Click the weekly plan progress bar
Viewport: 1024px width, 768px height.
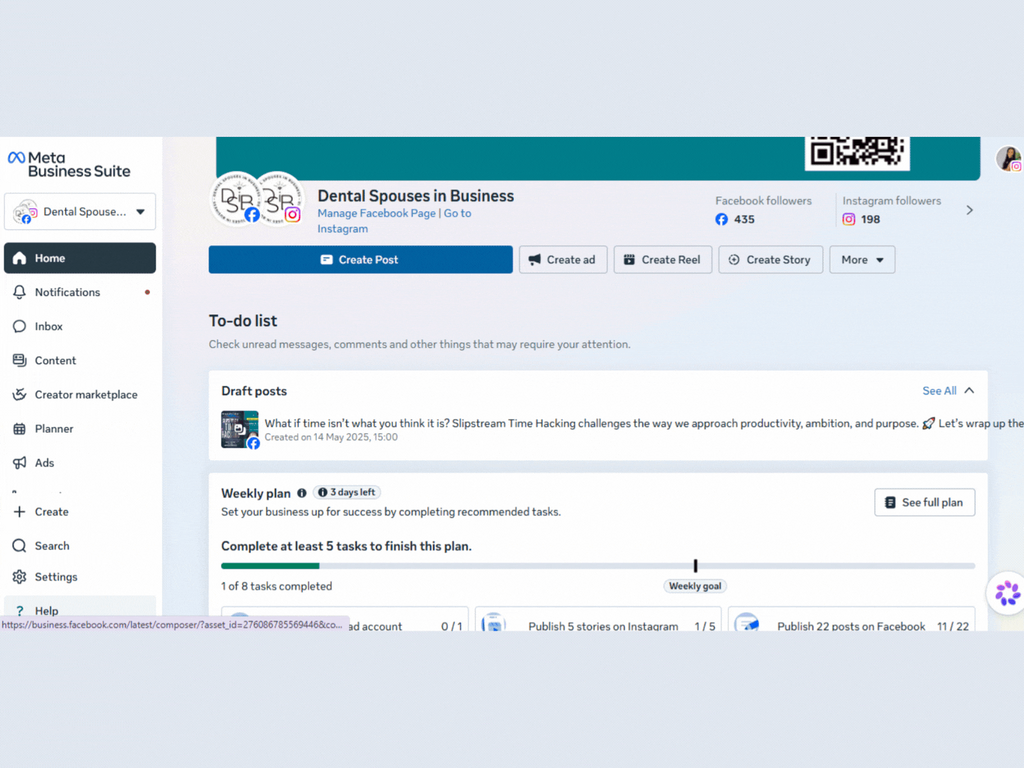click(598, 566)
